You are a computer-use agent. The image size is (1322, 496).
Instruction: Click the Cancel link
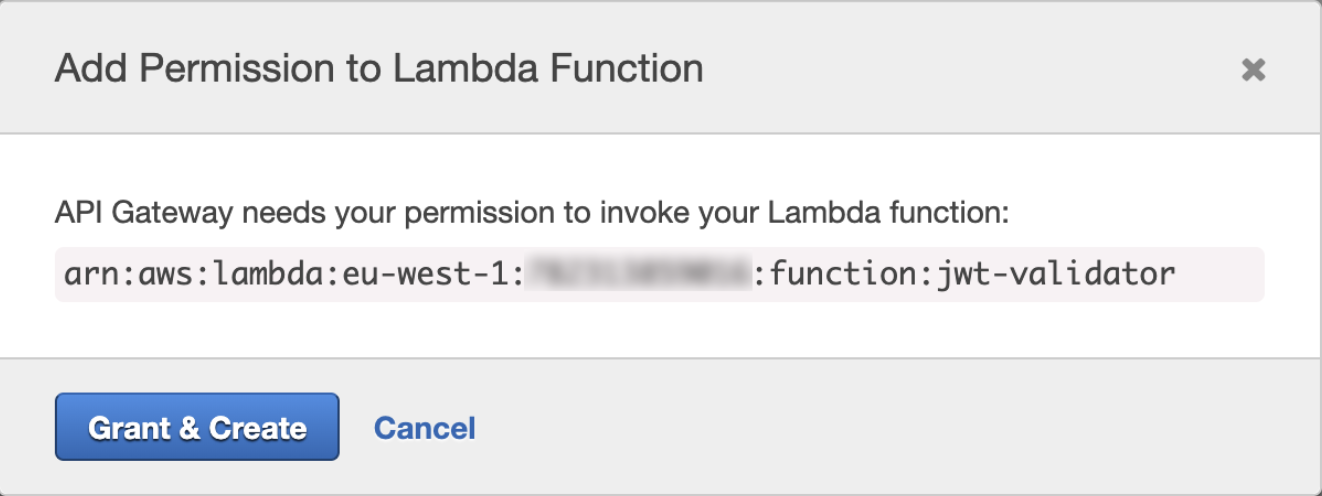point(424,428)
